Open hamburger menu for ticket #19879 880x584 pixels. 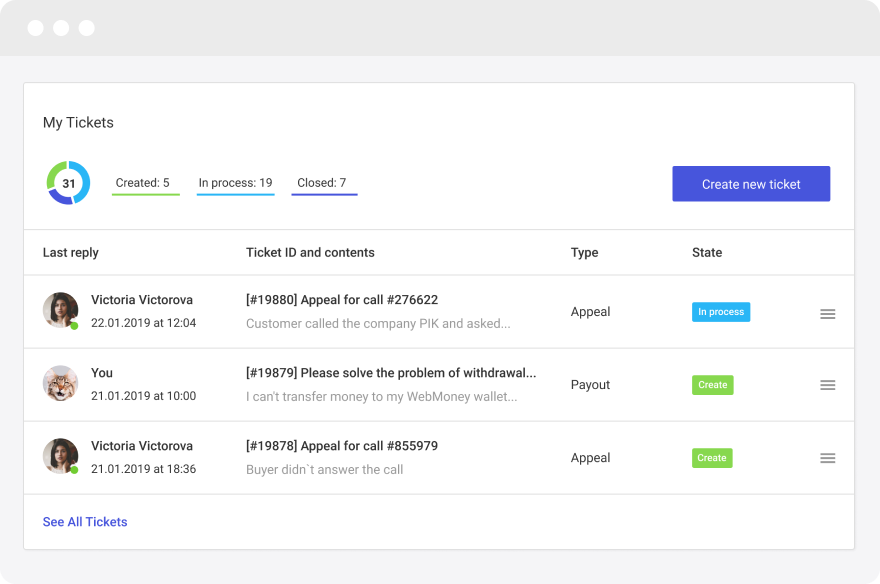click(x=827, y=385)
